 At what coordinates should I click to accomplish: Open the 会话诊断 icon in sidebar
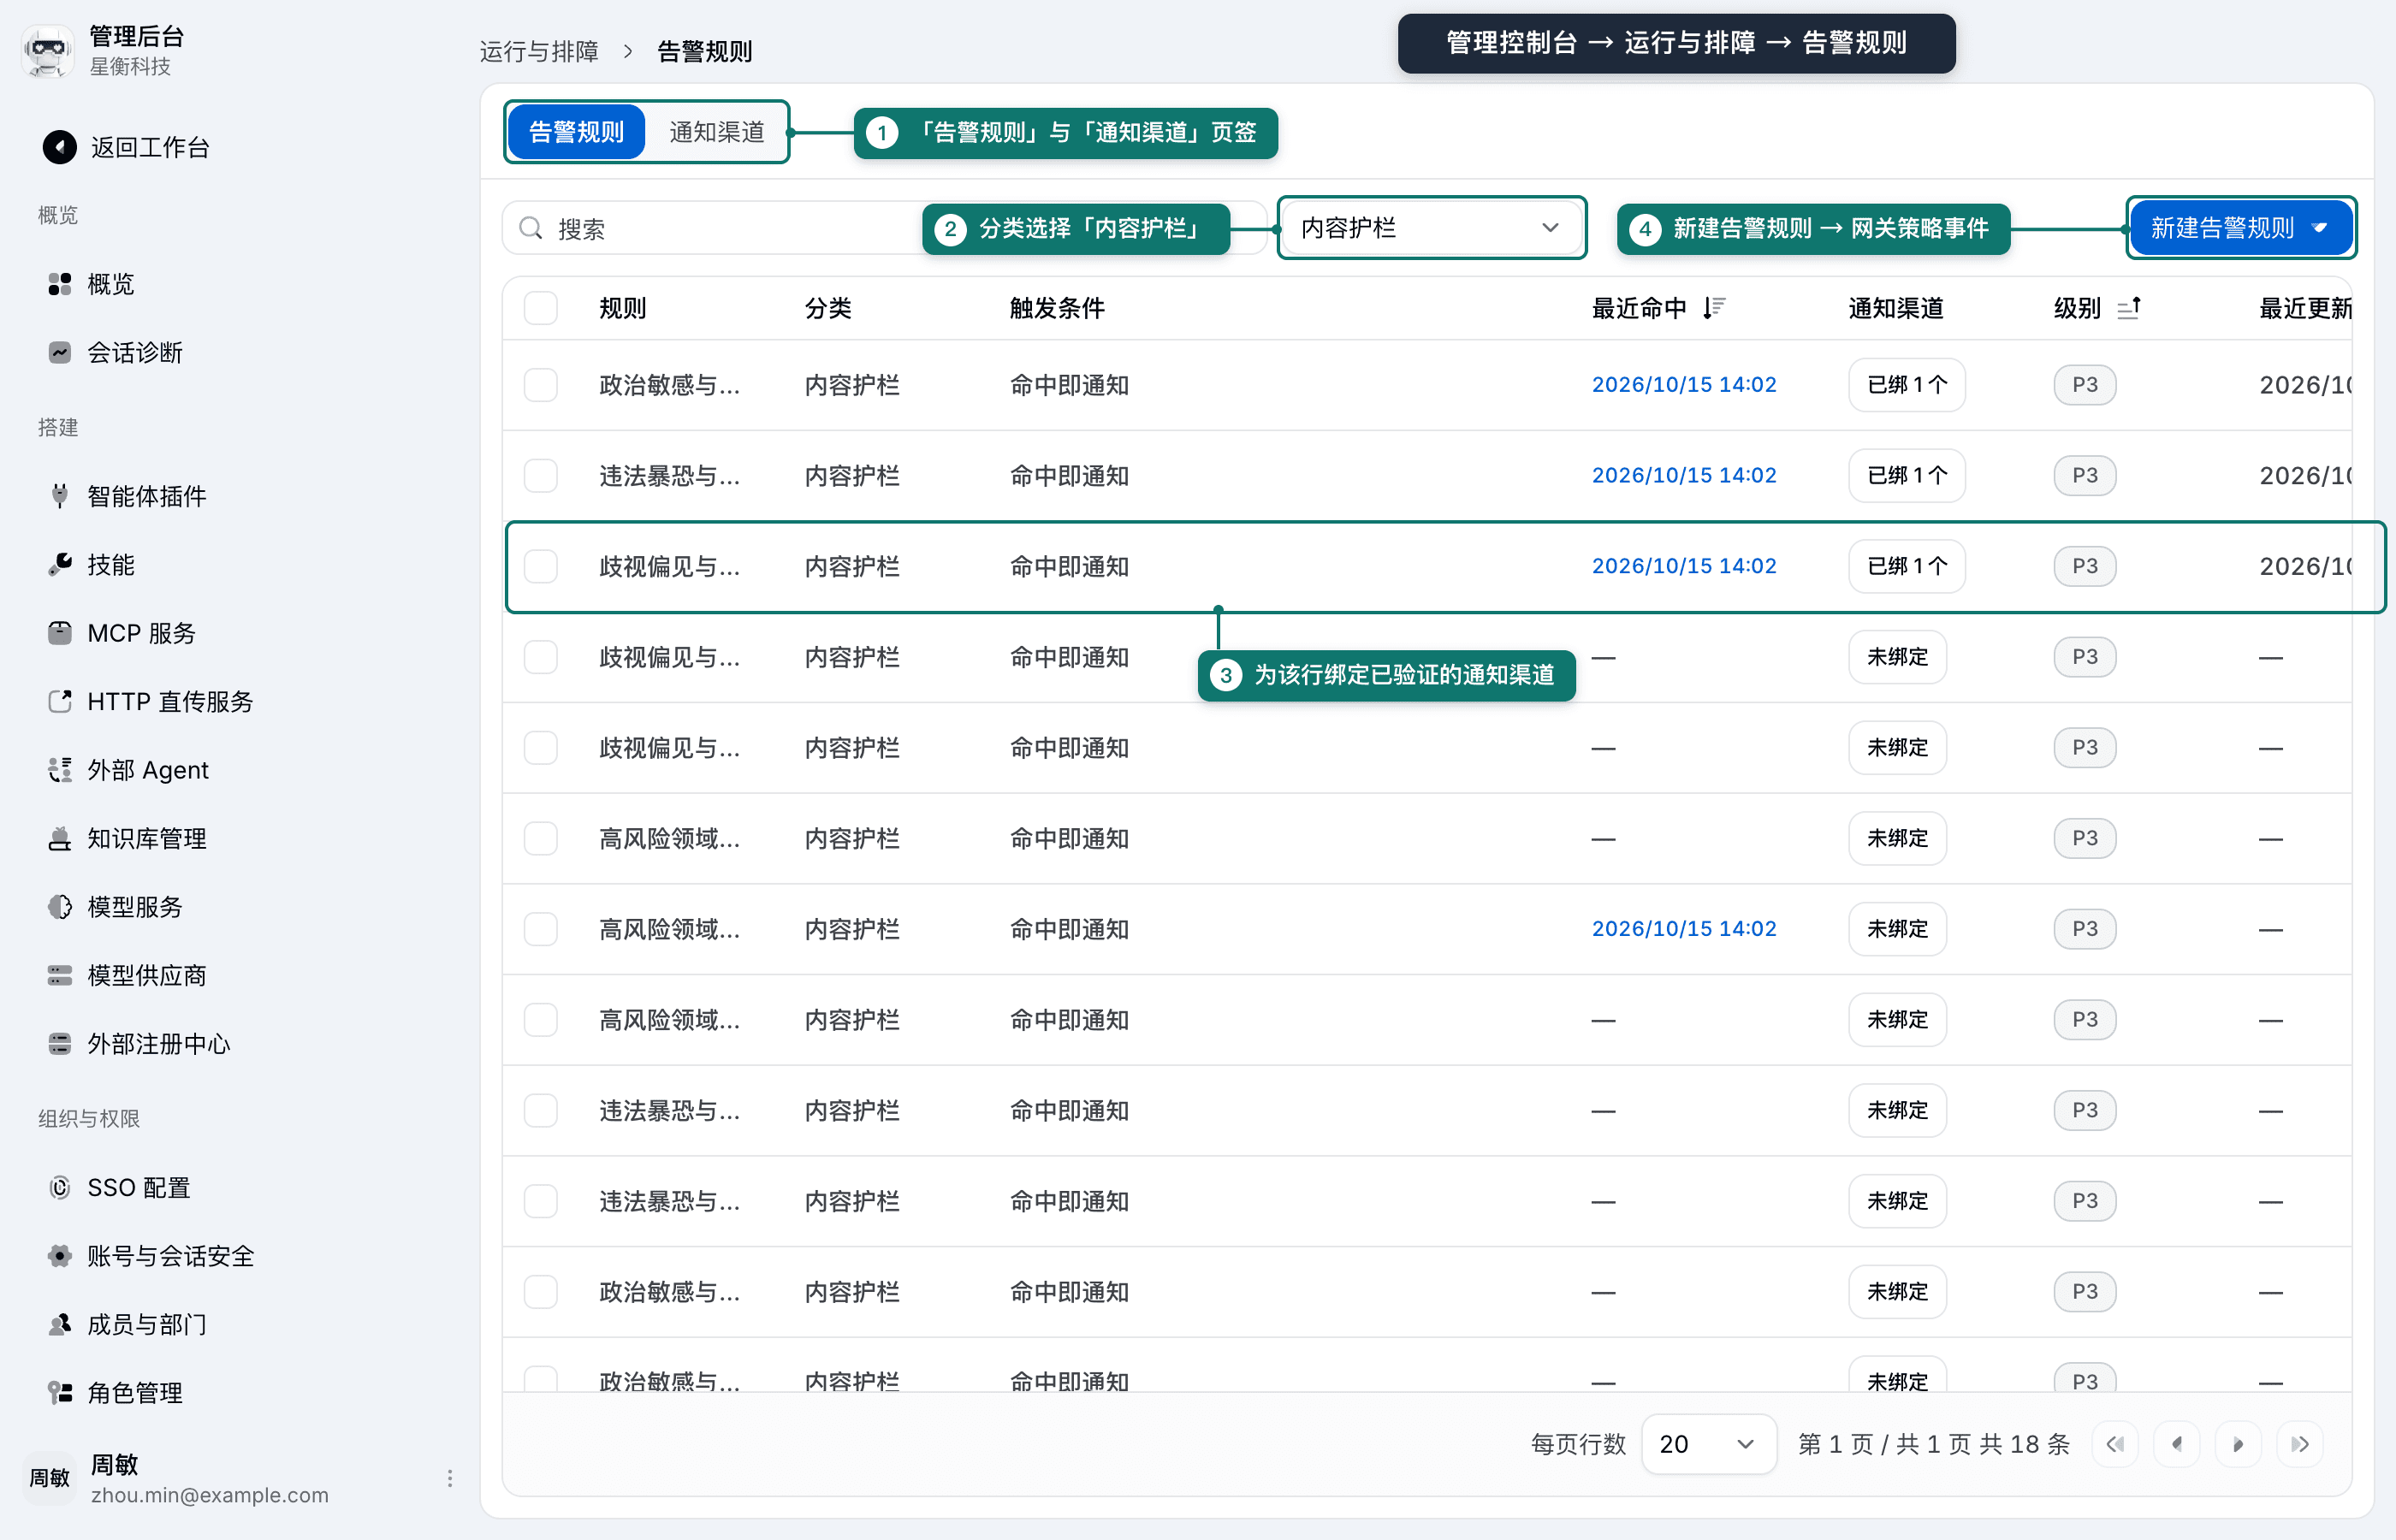click(x=60, y=352)
